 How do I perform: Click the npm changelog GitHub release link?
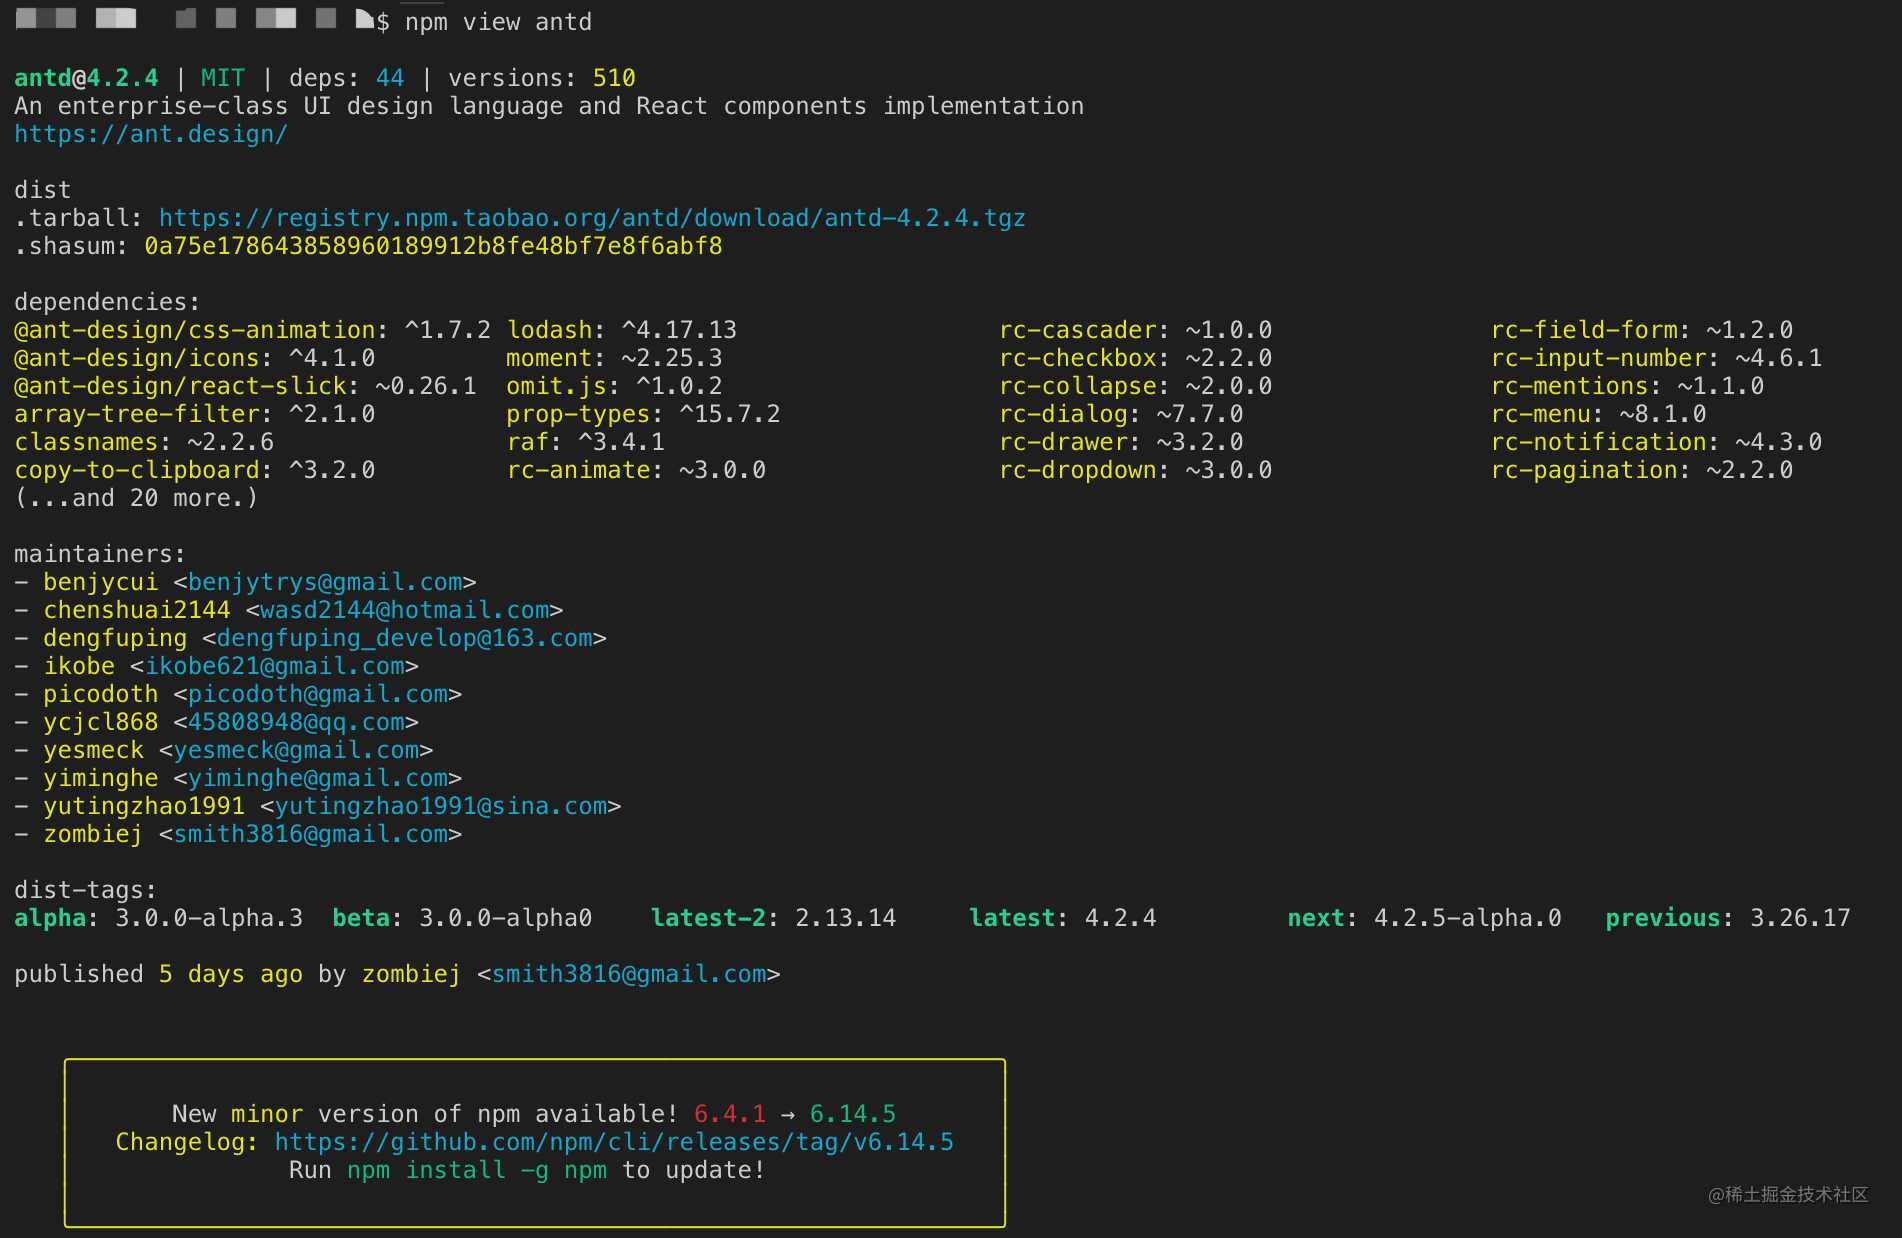[614, 1142]
